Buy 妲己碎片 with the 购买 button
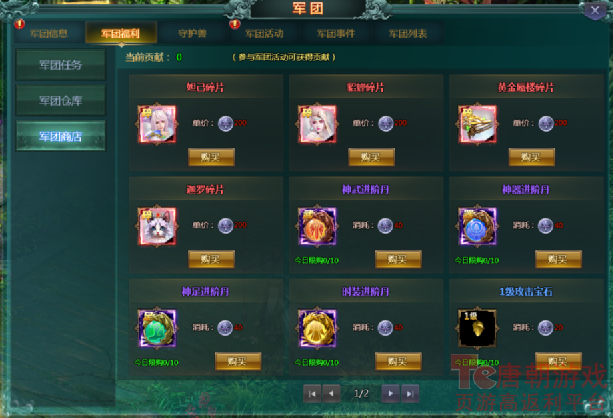 coord(211,157)
